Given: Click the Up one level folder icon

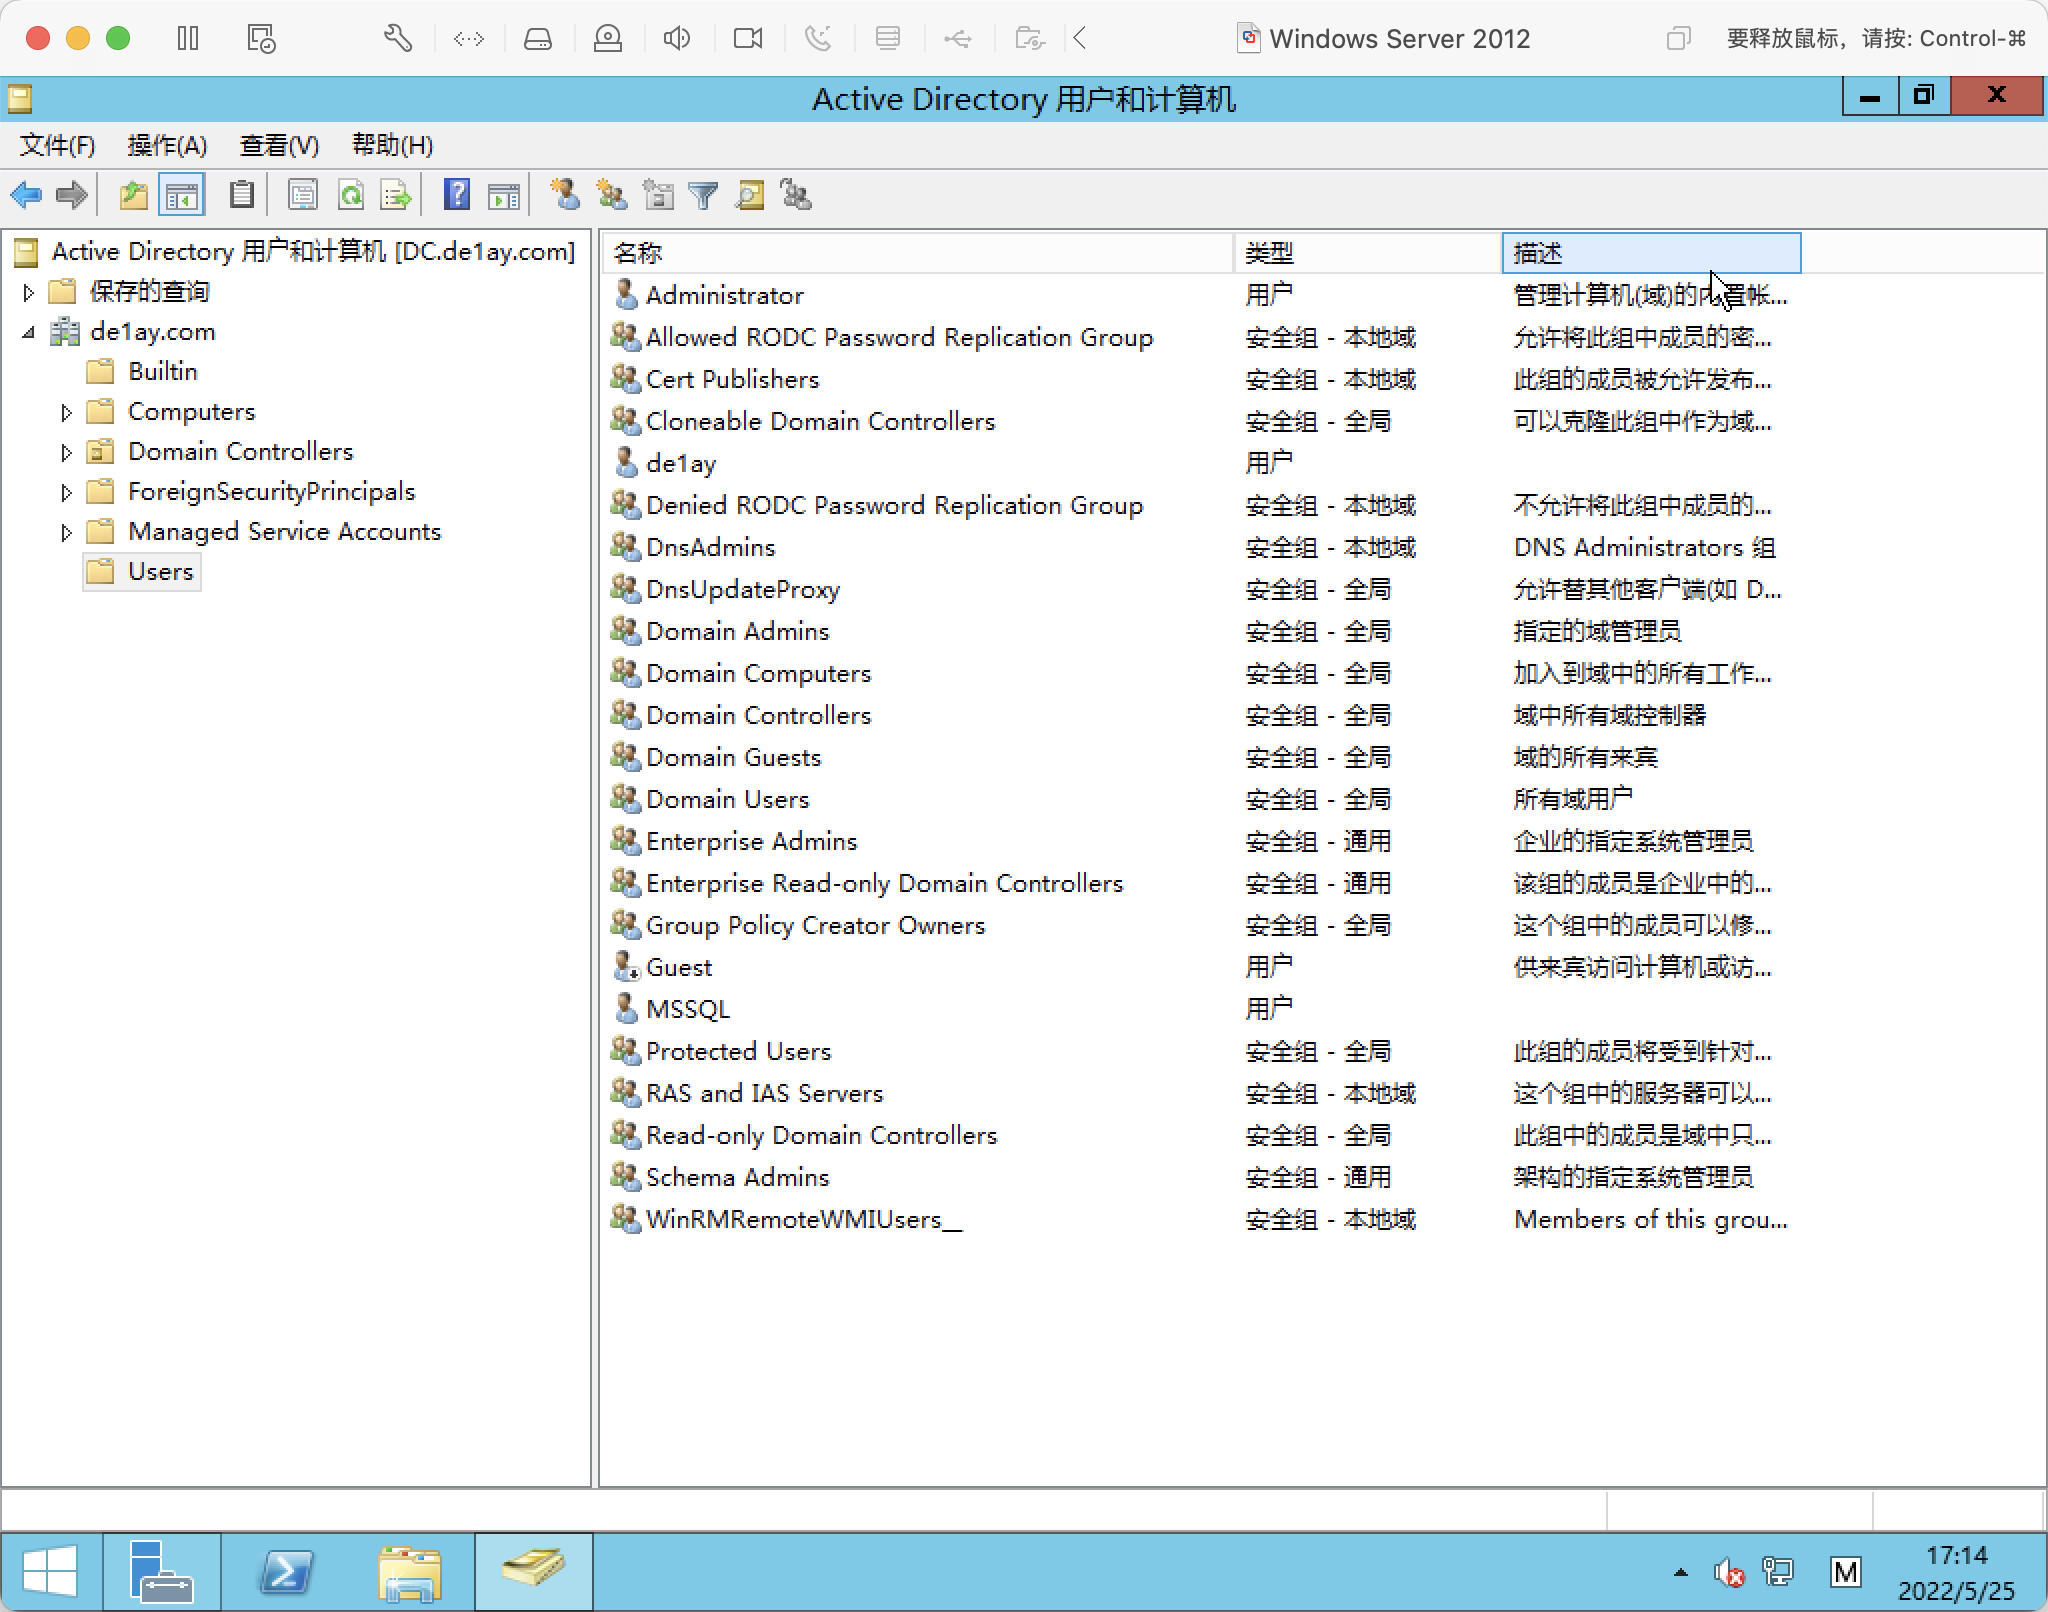Looking at the screenshot, I should tap(133, 195).
